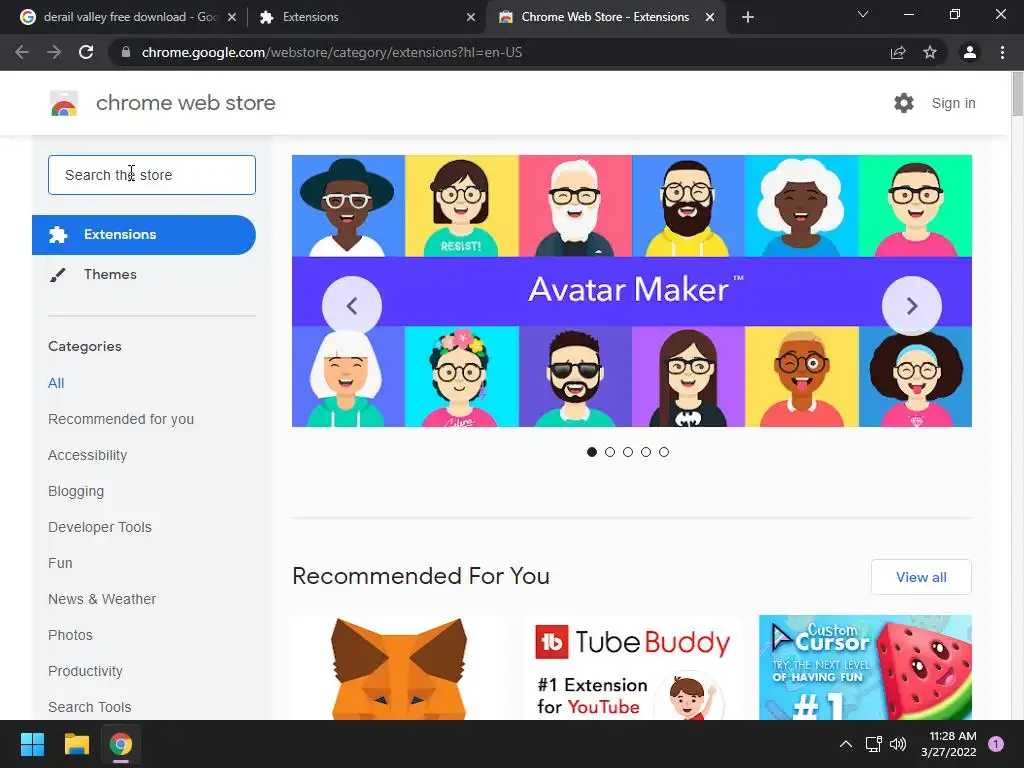This screenshot has width=1024, height=768.
Task: Focus the Search the store field
Action: pyautogui.click(x=152, y=175)
